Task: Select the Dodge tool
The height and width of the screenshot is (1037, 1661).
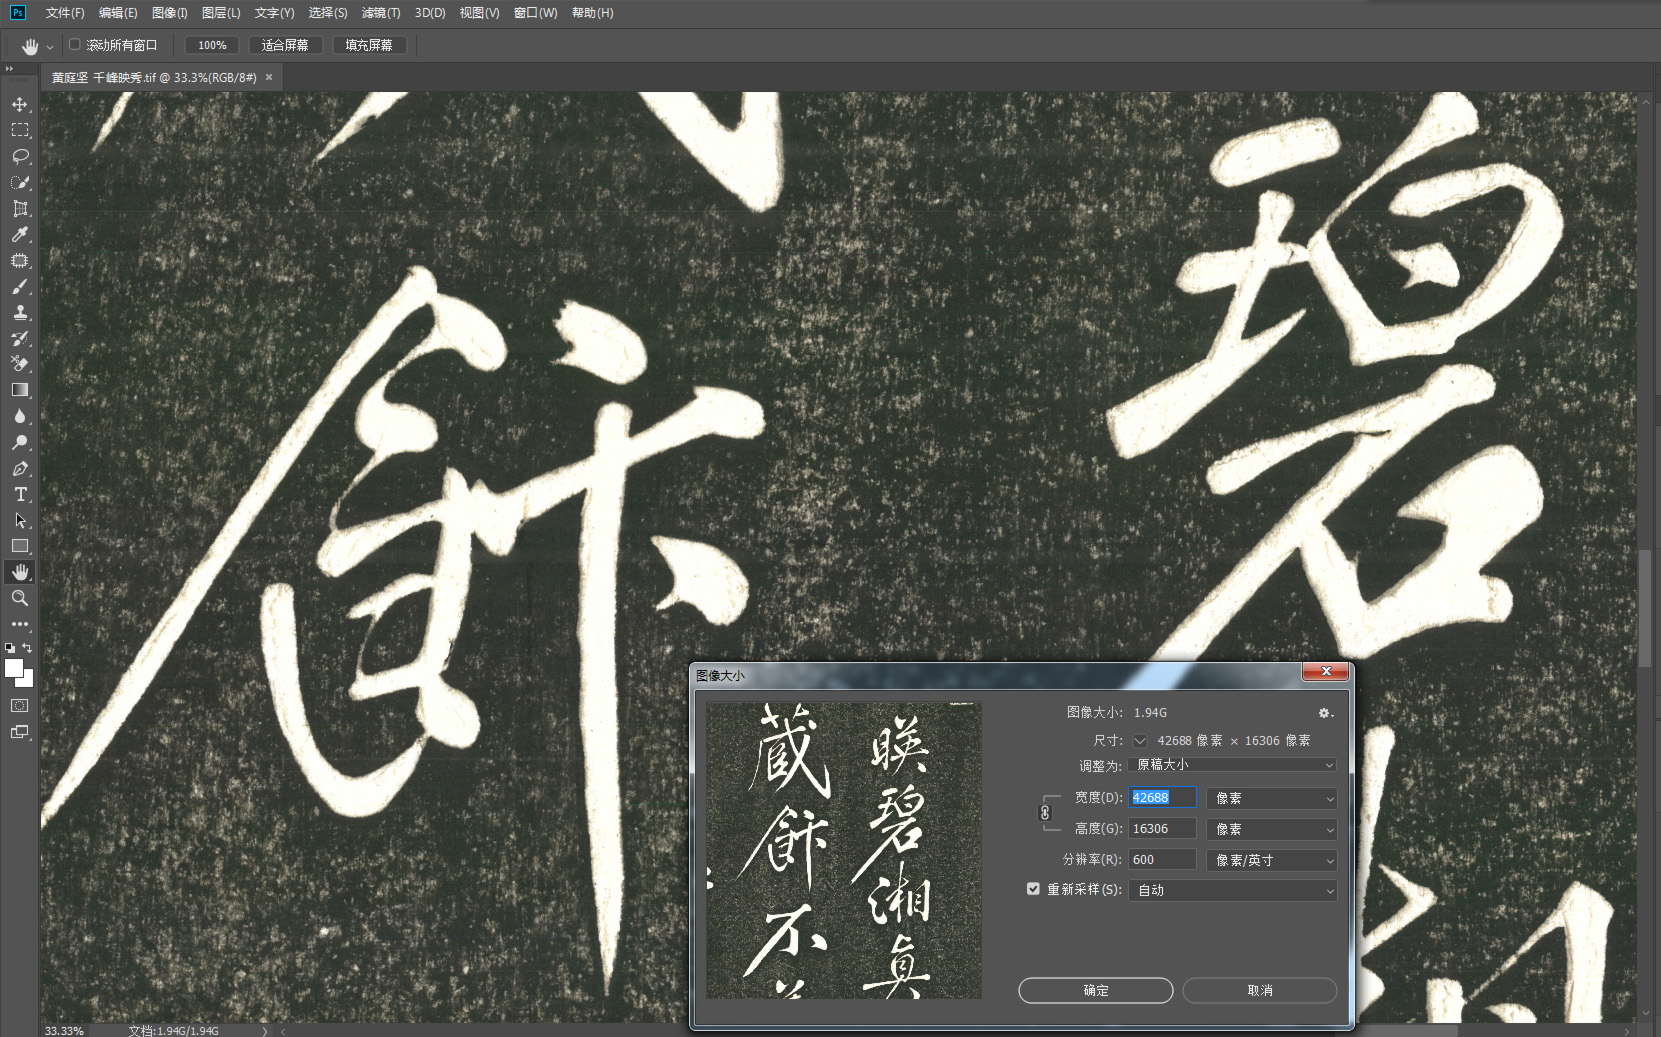Action: 20,442
